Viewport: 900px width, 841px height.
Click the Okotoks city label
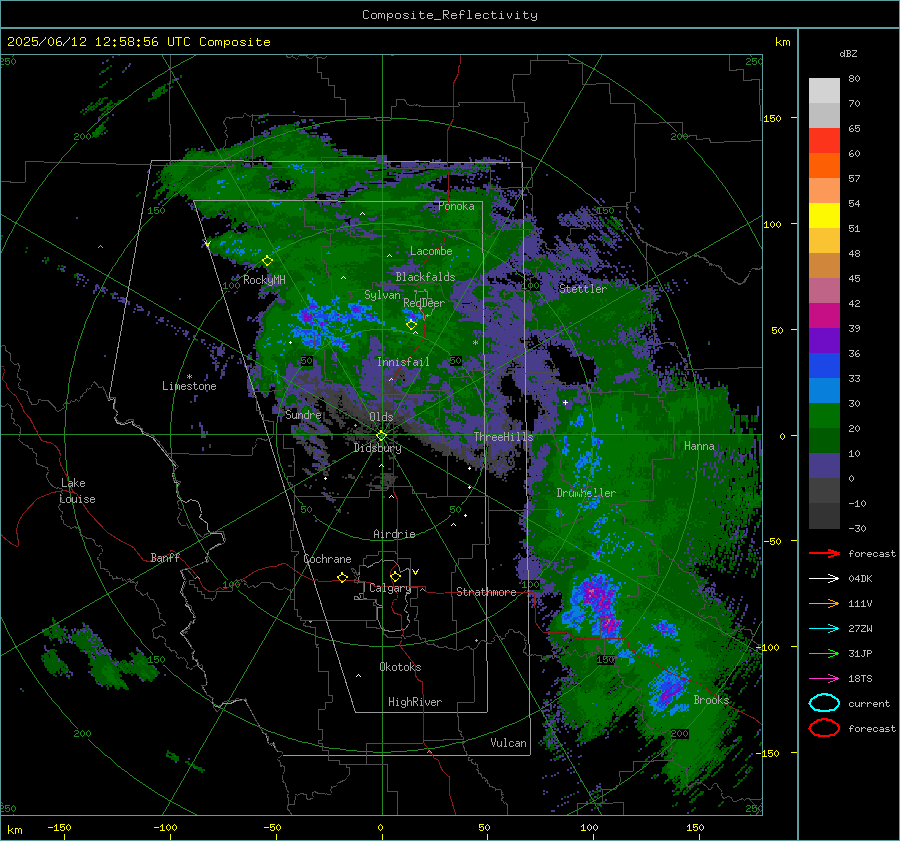400,667
